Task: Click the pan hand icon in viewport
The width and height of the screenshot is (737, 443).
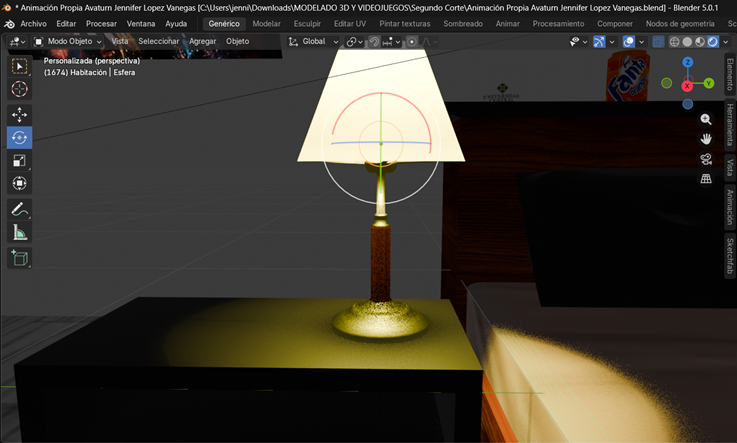Action: (x=706, y=139)
